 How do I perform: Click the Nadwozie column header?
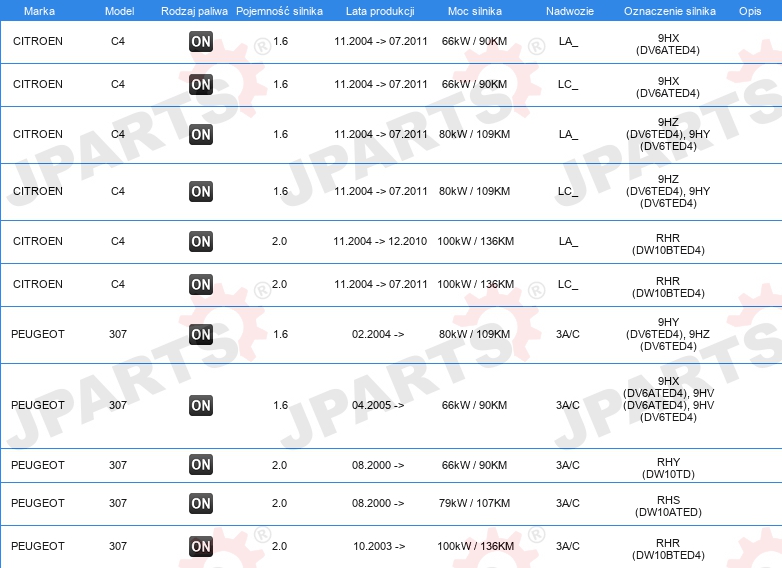570,11
